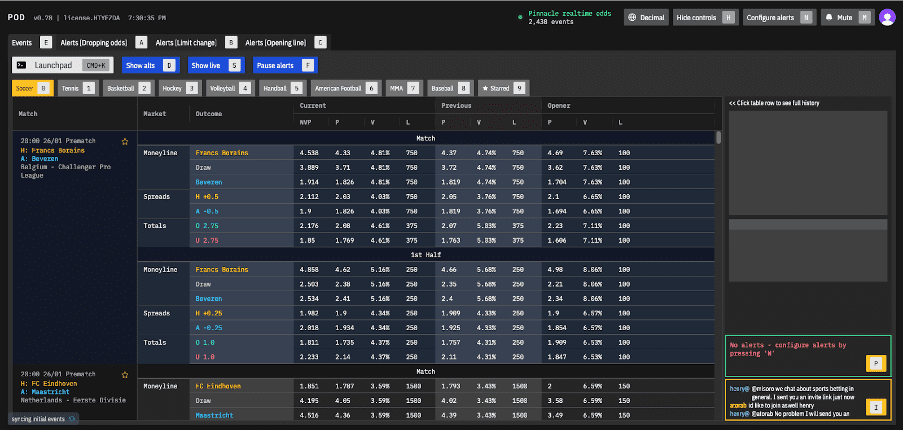The width and height of the screenshot is (904, 430).
Task: Click Netherlands - Eerste Divisie text
Action: click(x=73, y=399)
